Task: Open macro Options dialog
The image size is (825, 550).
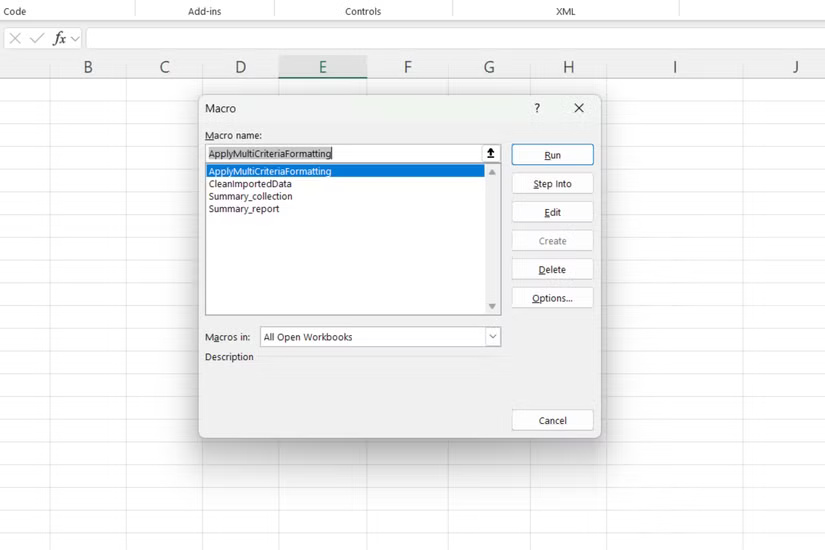Action: (x=552, y=298)
